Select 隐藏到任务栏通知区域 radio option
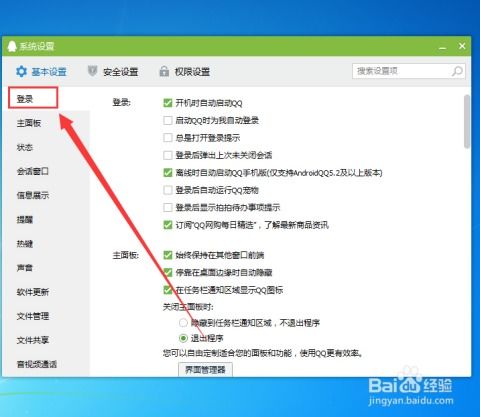 pos(183,322)
